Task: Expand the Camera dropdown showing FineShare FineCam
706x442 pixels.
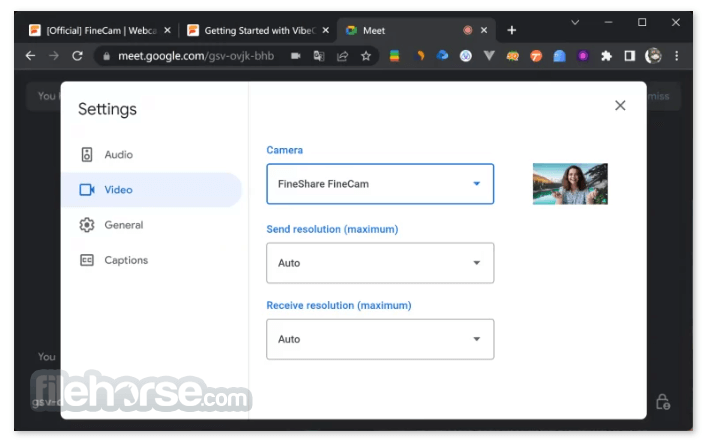Action: (380, 184)
